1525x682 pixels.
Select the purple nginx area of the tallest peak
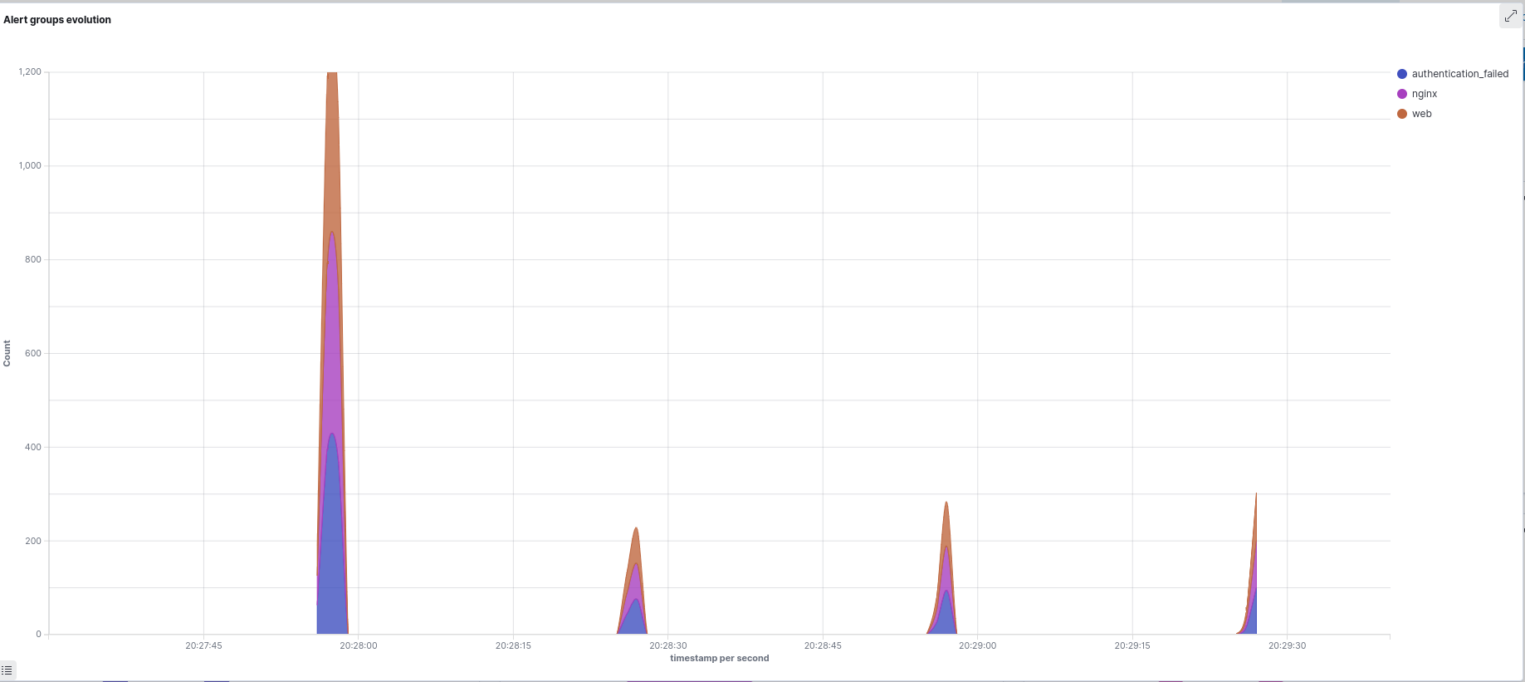(x=332, y=340)
